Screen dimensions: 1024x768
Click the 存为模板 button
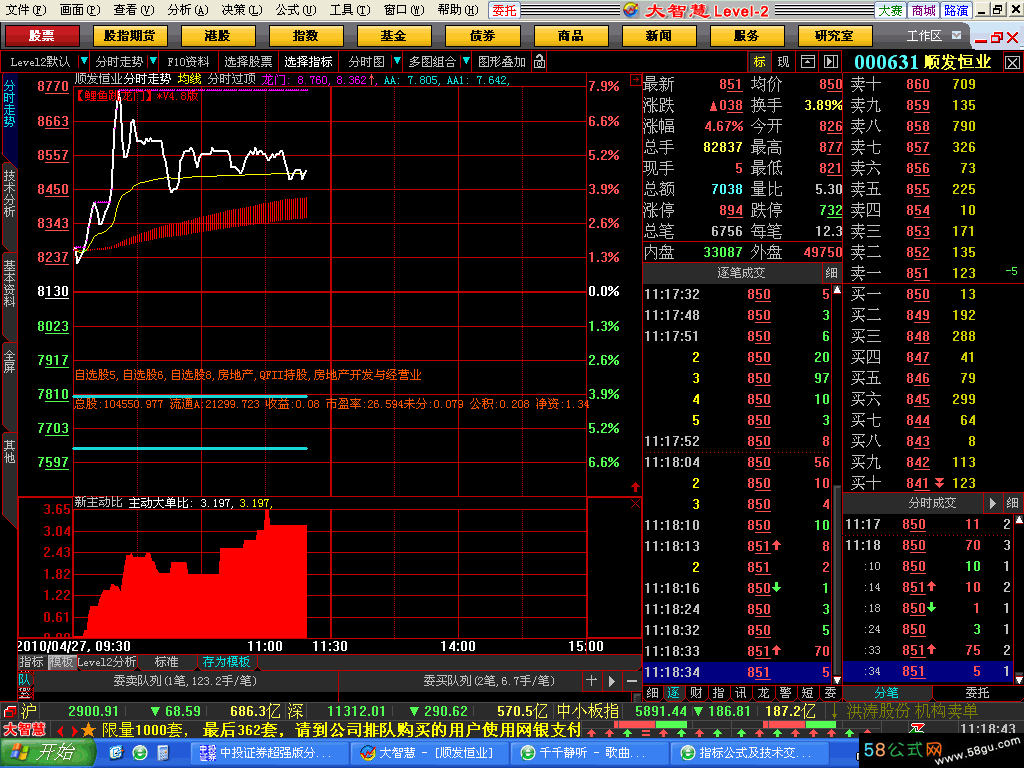(226, 662)
